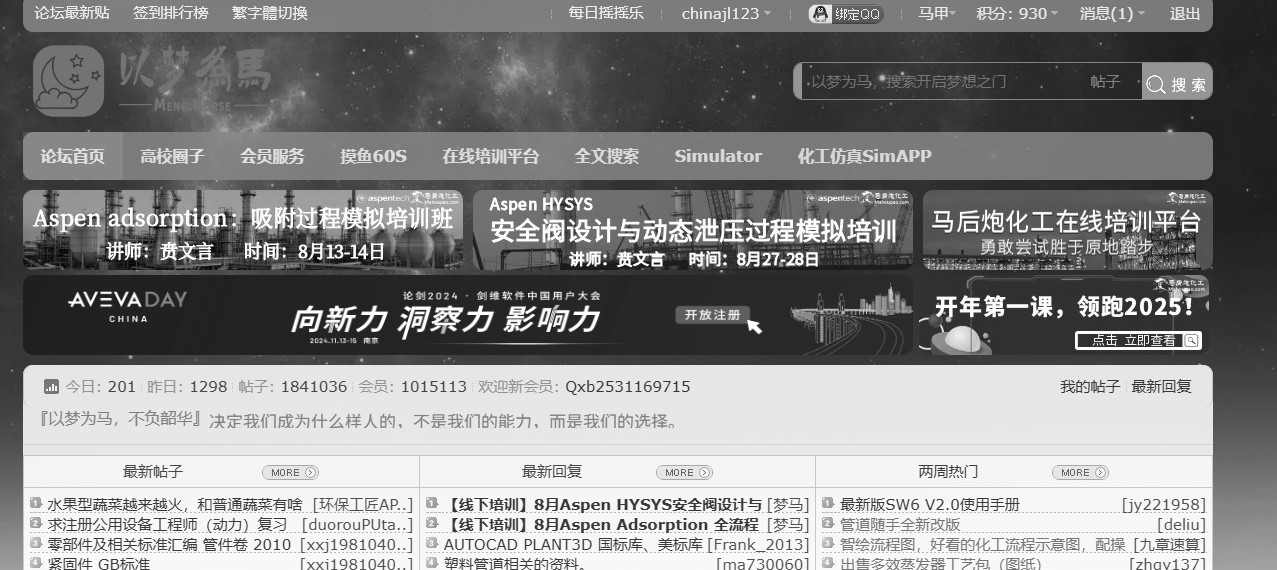Viewport: 1277px width, 570px height.
Task: Open the Simulator nav item
Action: [718, 156]
